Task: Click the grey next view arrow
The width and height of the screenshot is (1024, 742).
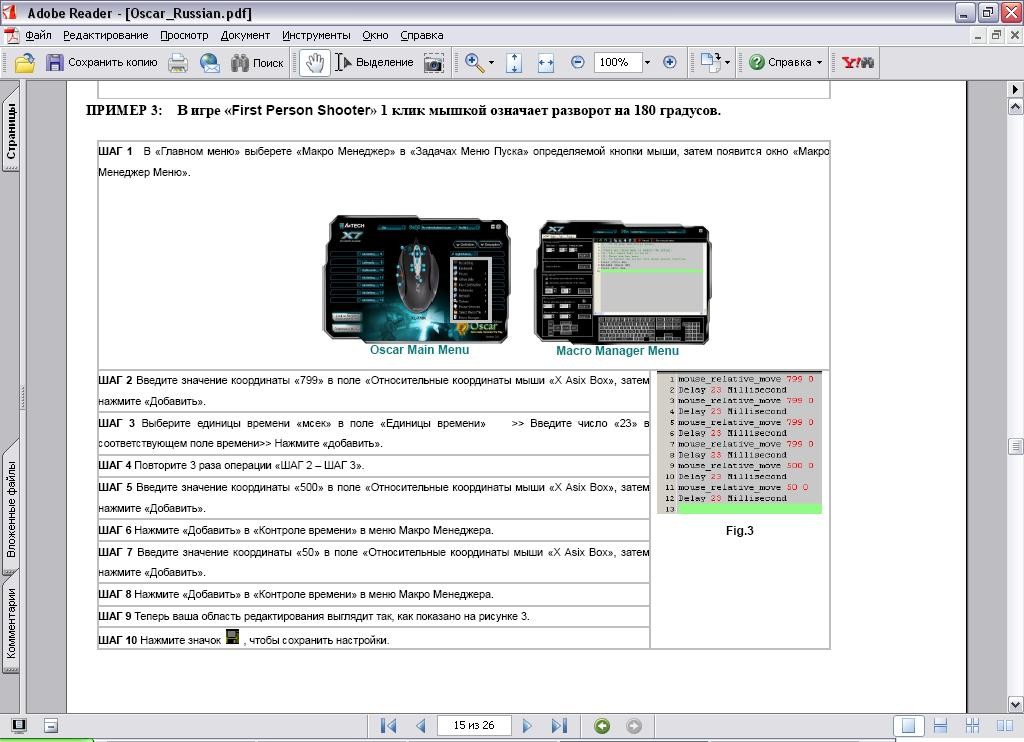Action: [633, 726]
